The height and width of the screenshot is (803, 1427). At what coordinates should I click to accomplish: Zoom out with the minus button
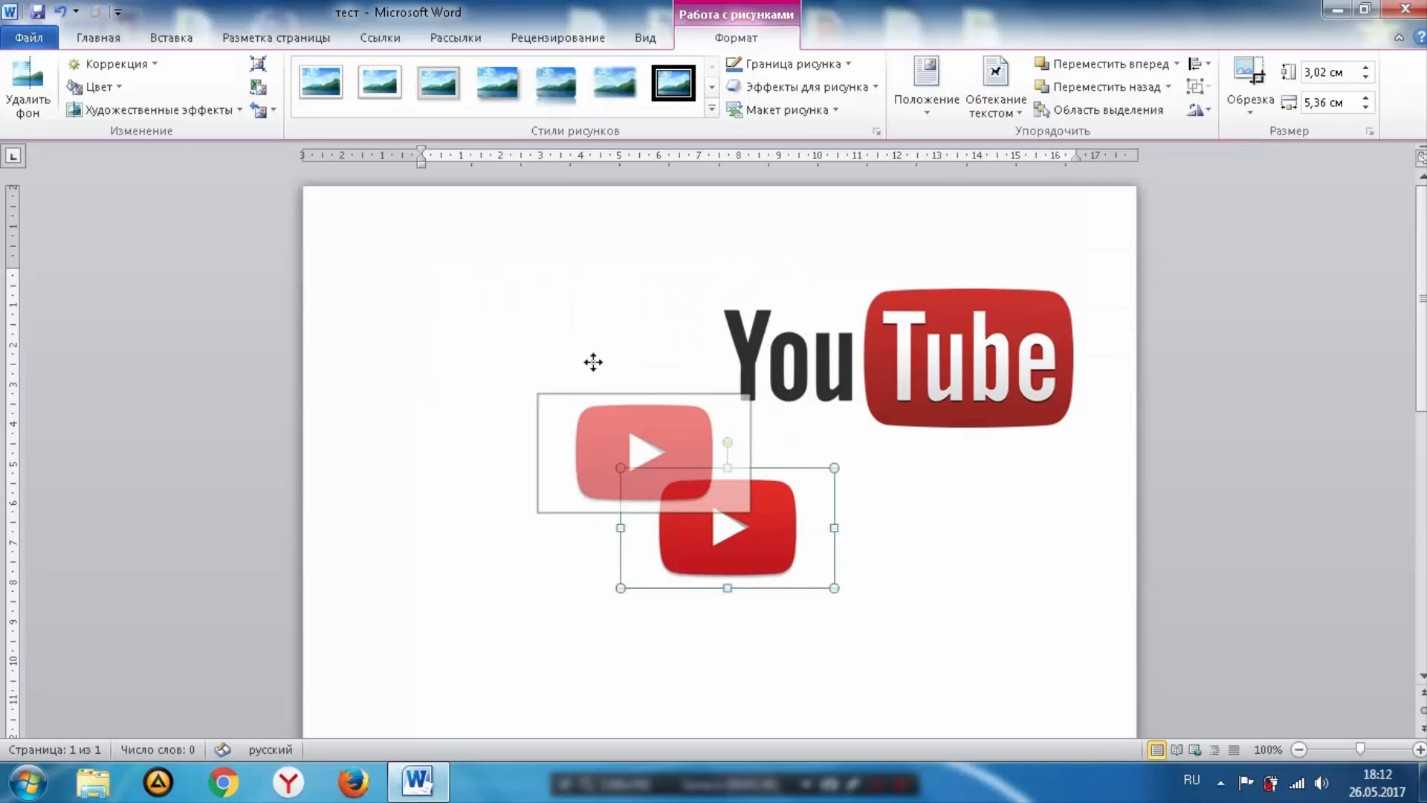[x=1299, y=750]
